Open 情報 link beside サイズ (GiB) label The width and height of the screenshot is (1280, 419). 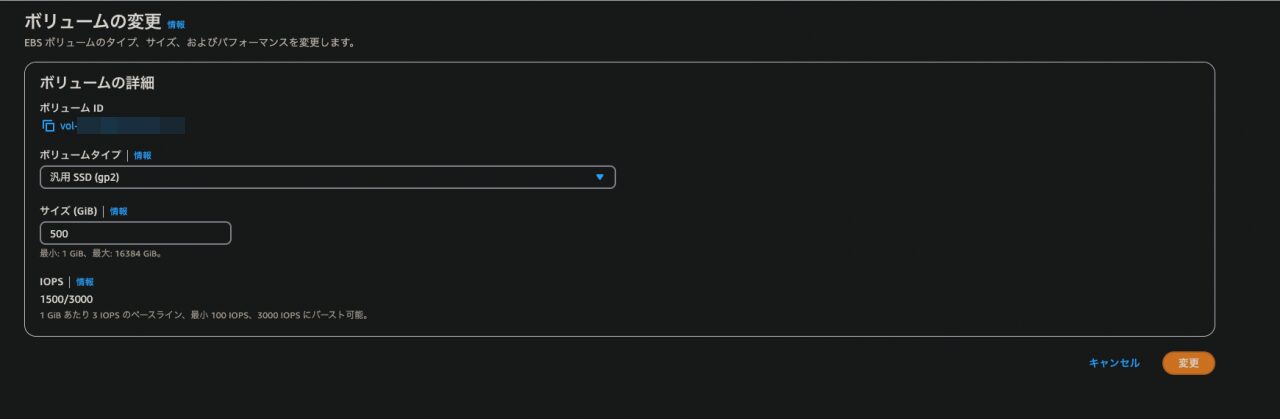pyautogui.click(x=119, y=212)
